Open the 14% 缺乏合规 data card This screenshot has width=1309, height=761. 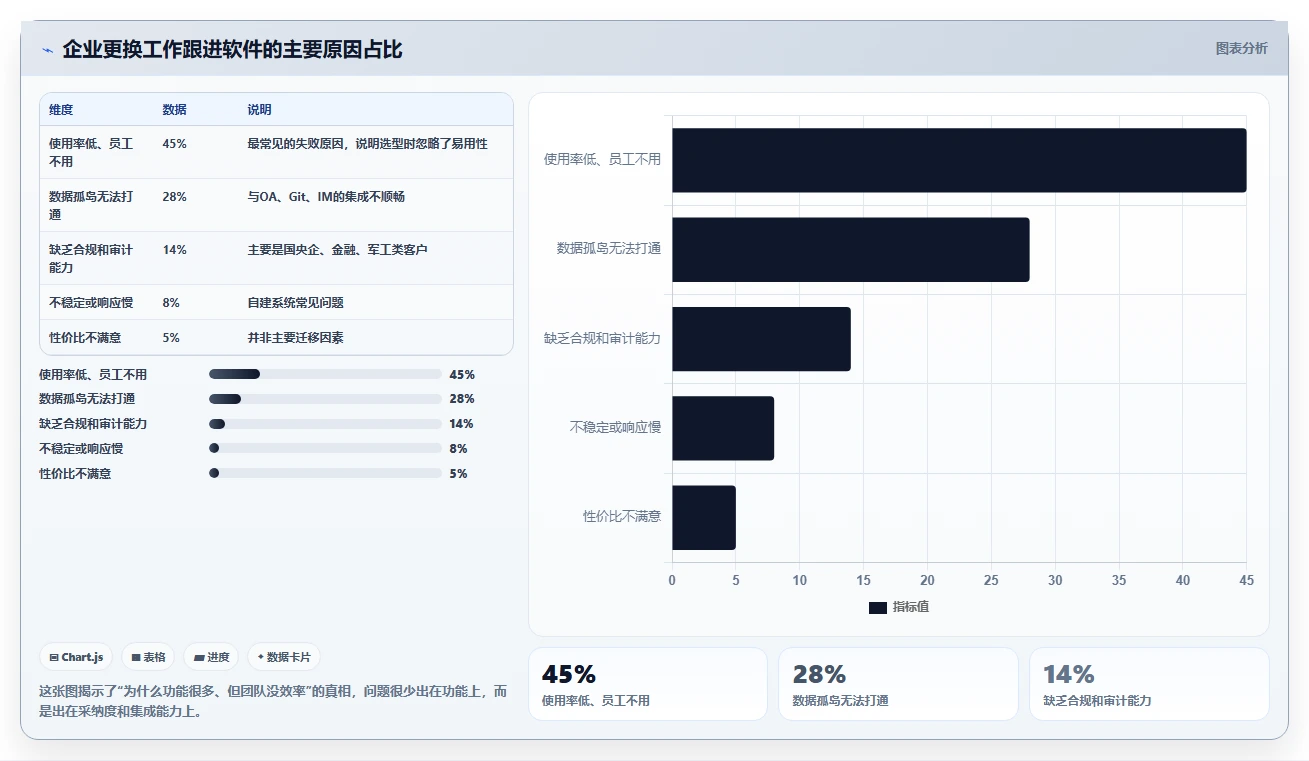click(1149, 684)
